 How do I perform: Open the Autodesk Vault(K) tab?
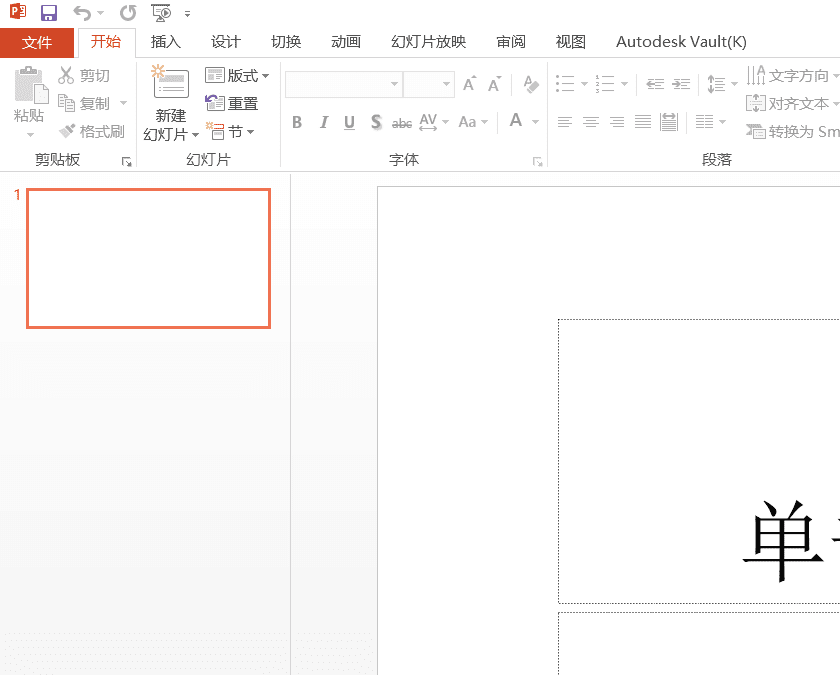coord(681,42)
